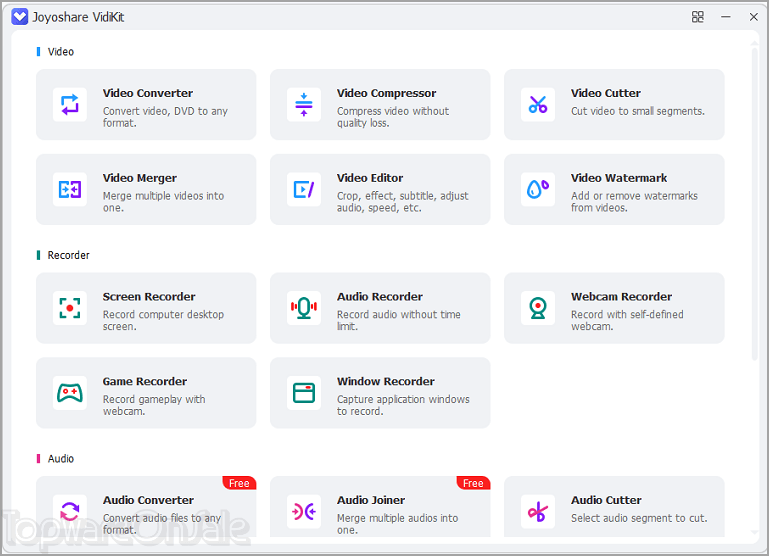Click 'Record with self-defined webcam.' description
This screenshot has width=769, height=556.
tap(627, 320)
